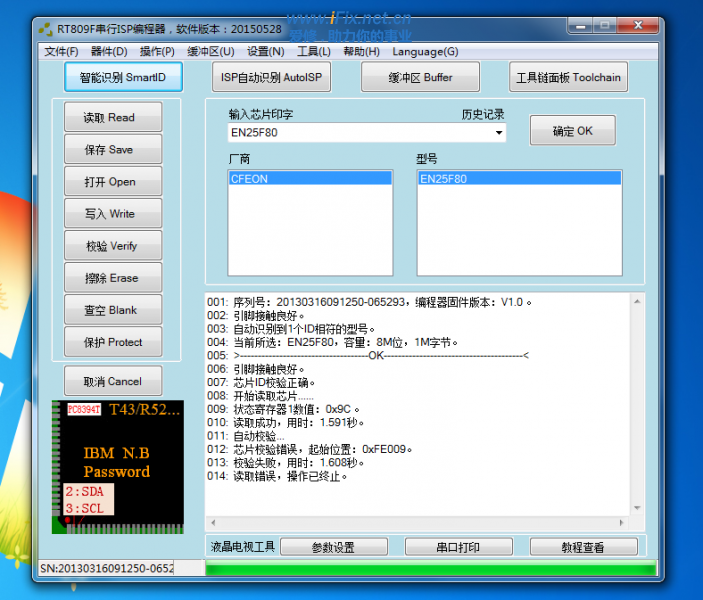This screenshot has width=703, height=600.
Task: Confirm with the 确定 OK button
Action: click(573, 130)
